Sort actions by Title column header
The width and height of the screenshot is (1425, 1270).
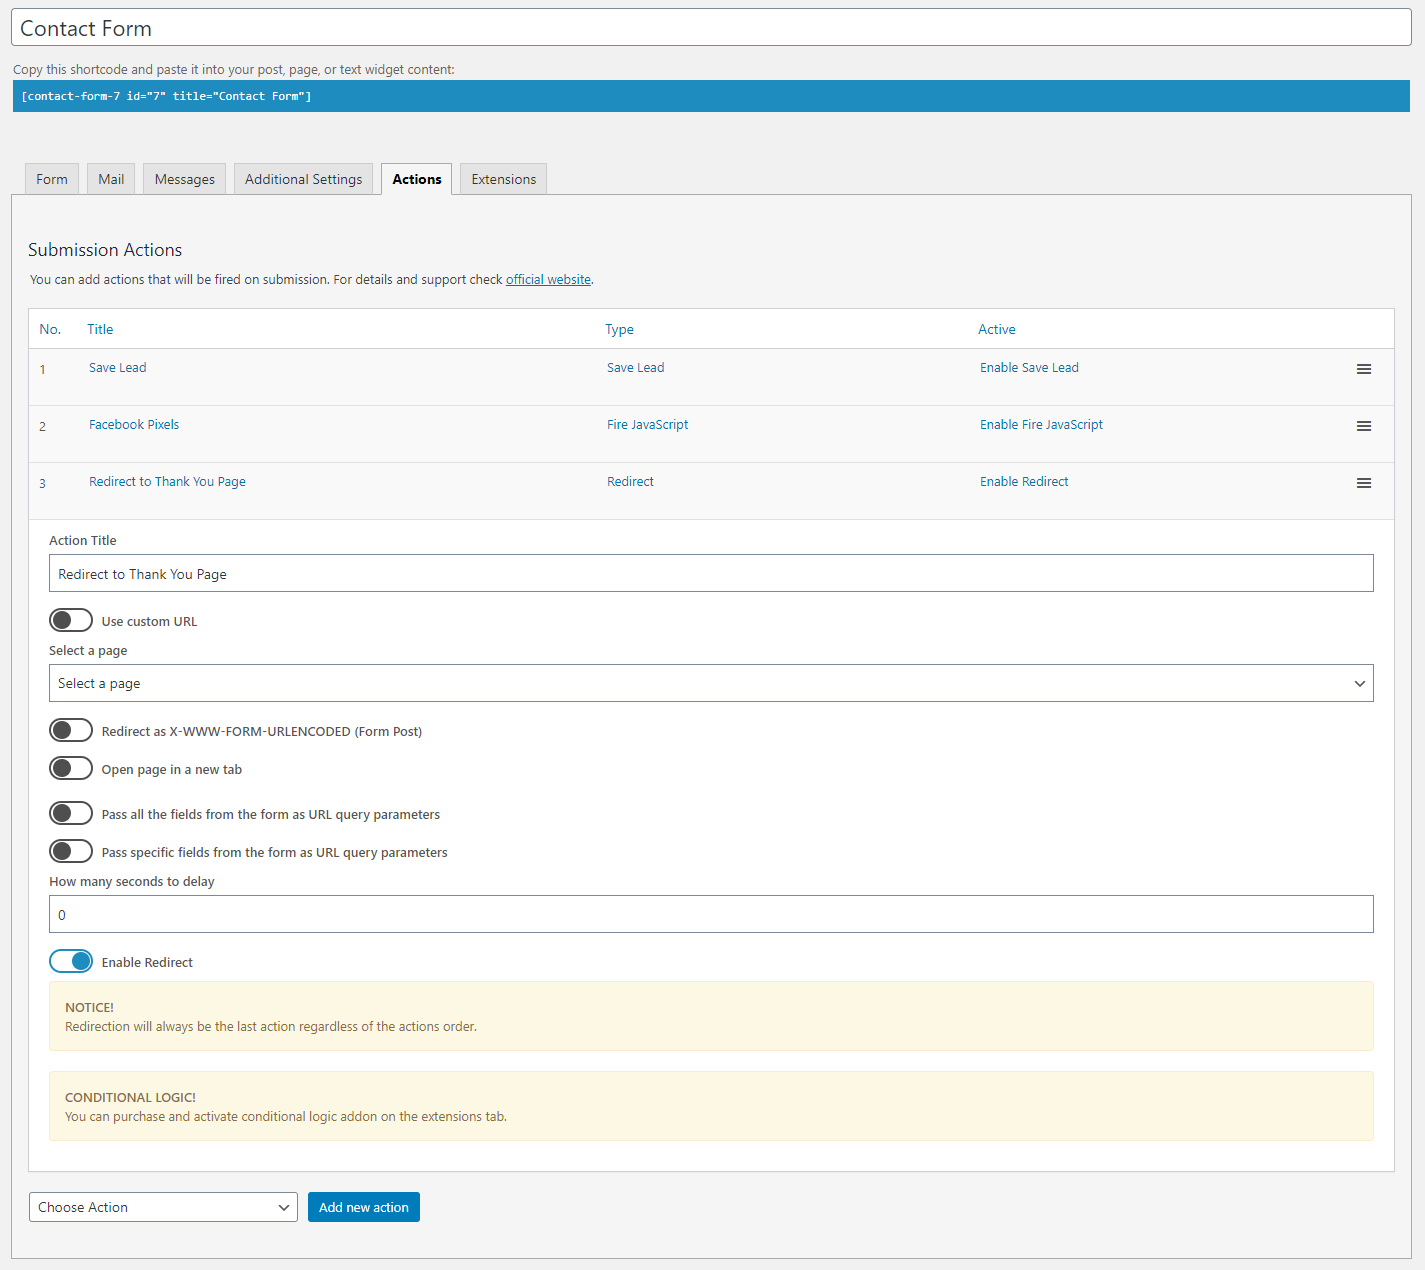100,329
